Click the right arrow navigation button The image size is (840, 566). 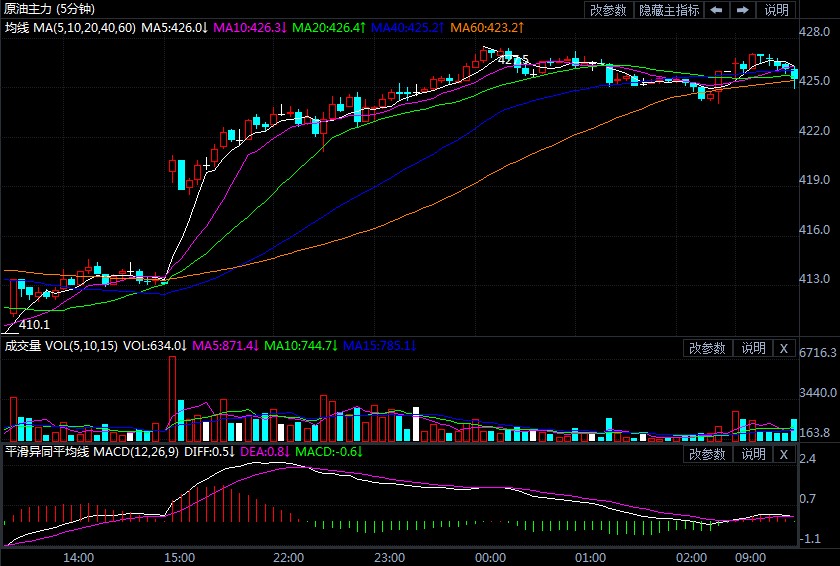(x=742, y=10)
